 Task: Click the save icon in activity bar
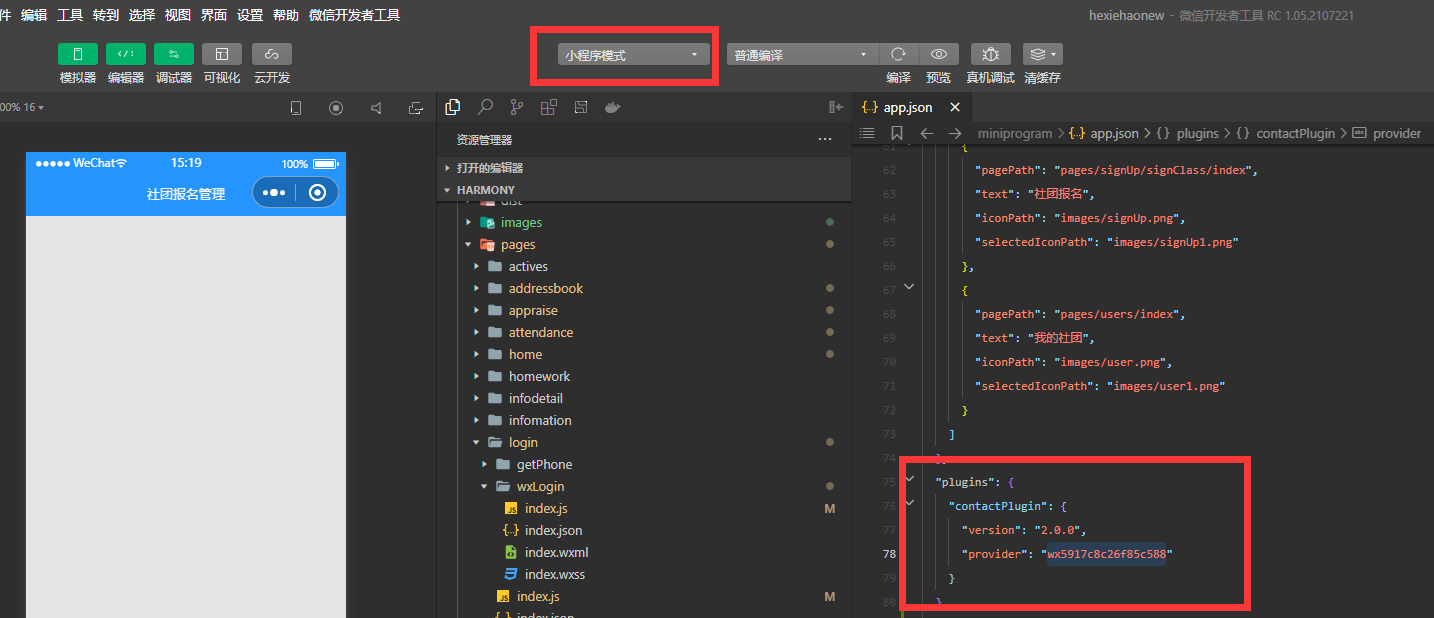click(581, 107)
